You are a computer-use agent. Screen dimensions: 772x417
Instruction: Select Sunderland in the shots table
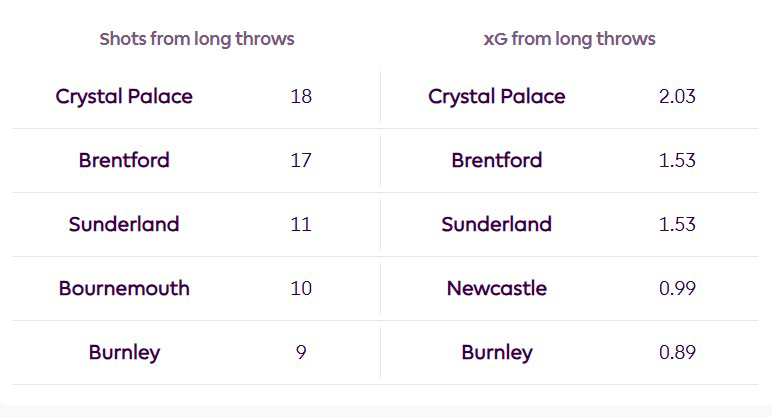pos(124,224)
